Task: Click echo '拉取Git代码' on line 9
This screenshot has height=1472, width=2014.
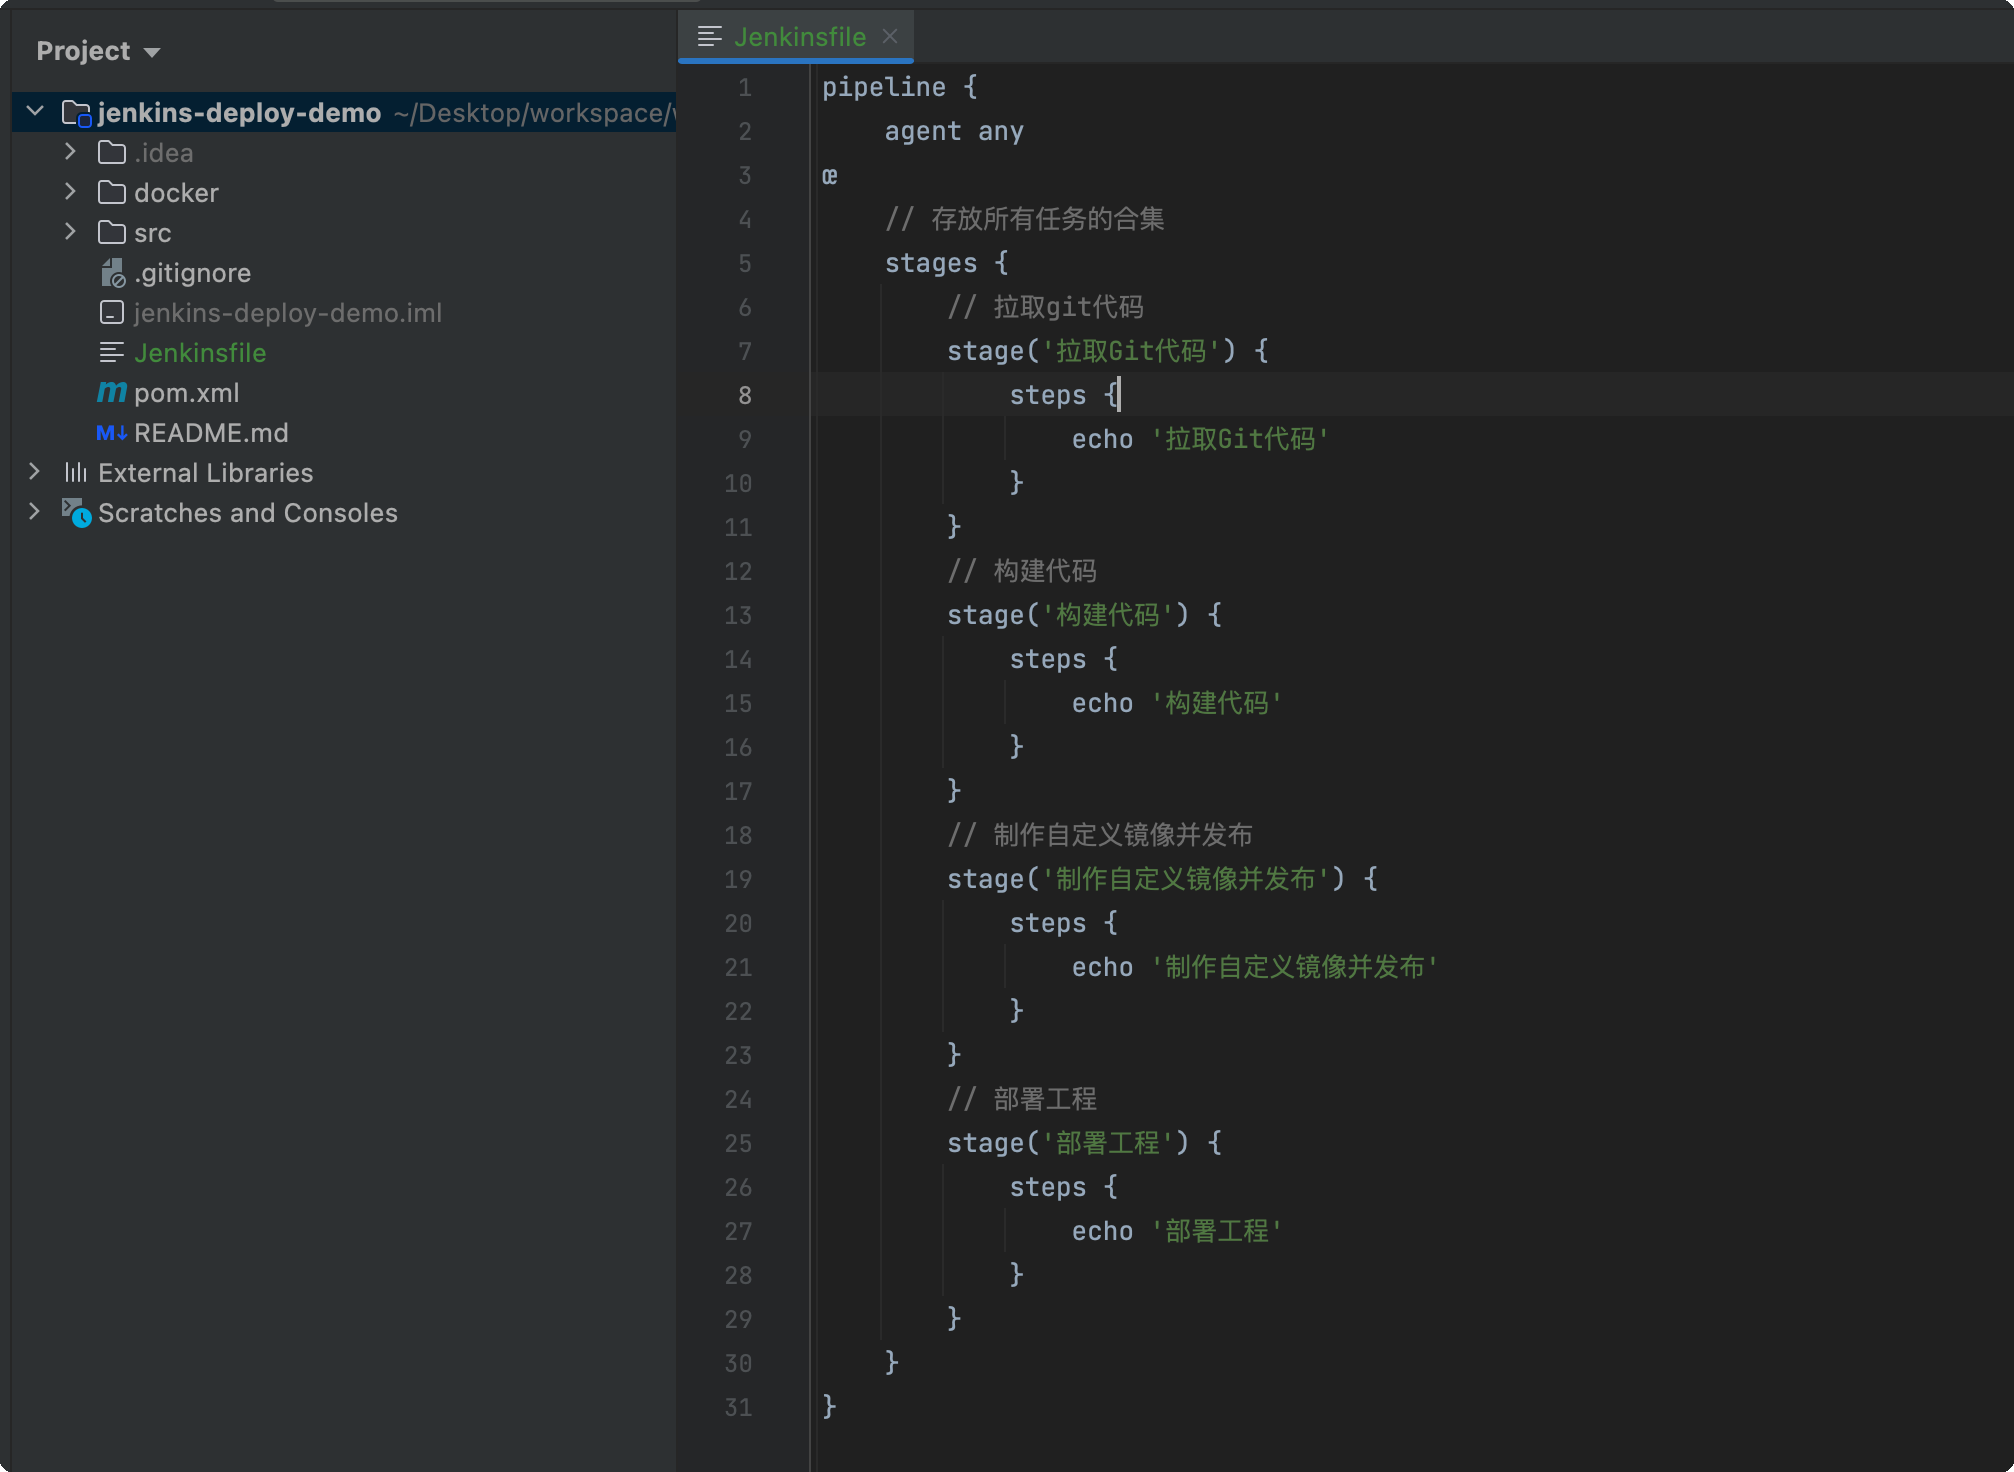Action: pos(1201,439)
